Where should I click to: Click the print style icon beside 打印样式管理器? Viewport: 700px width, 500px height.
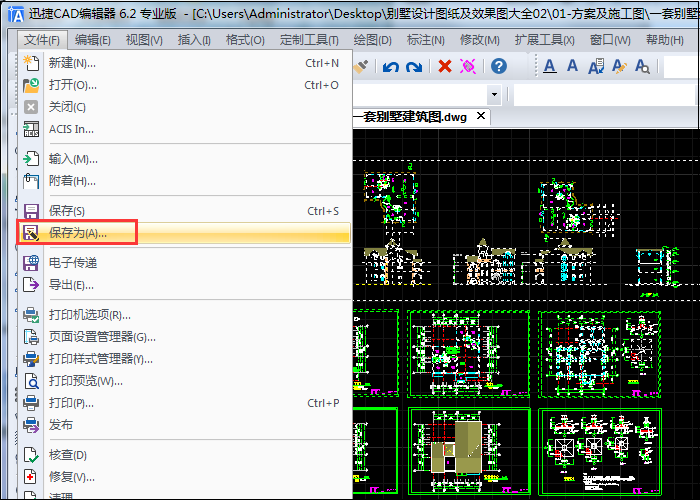[31, 359]
